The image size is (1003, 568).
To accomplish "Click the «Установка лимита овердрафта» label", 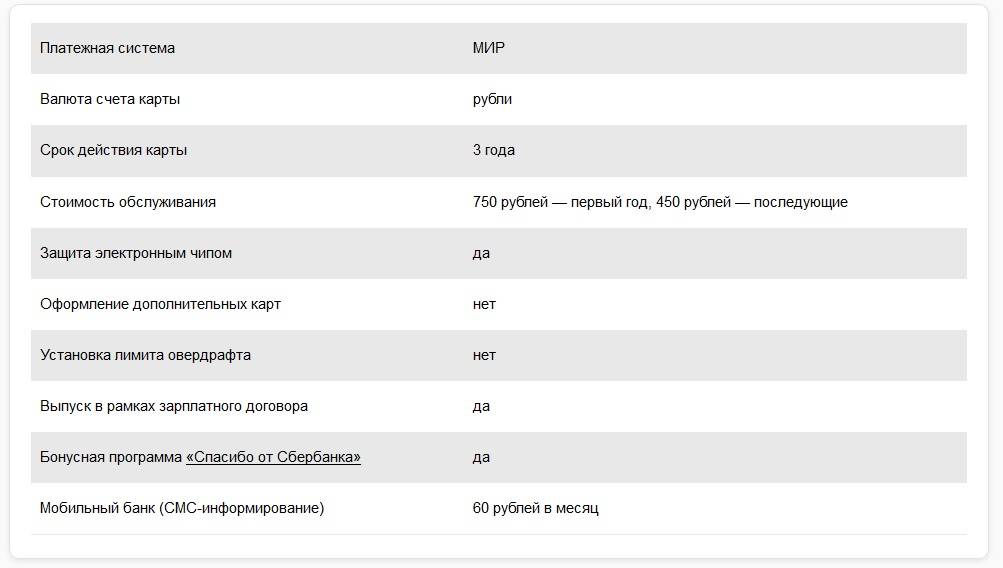I will 145,355.
